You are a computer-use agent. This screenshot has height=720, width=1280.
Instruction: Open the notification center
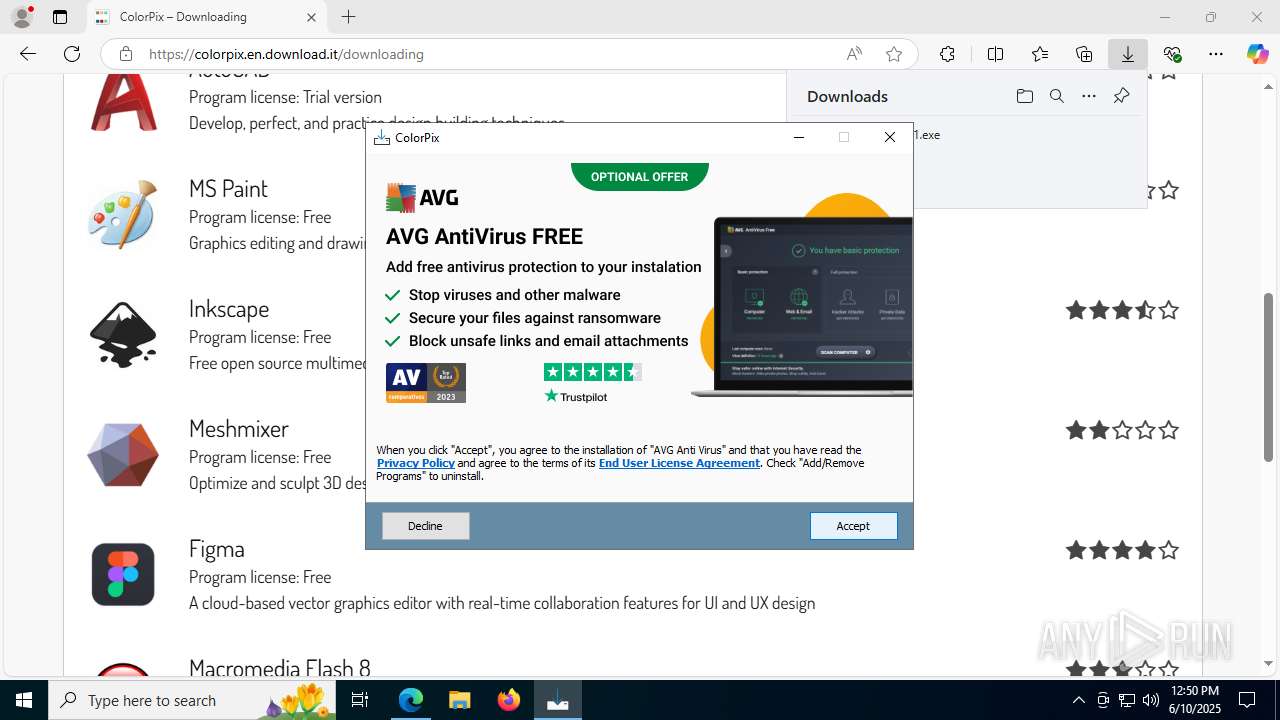coord(1247,700)
